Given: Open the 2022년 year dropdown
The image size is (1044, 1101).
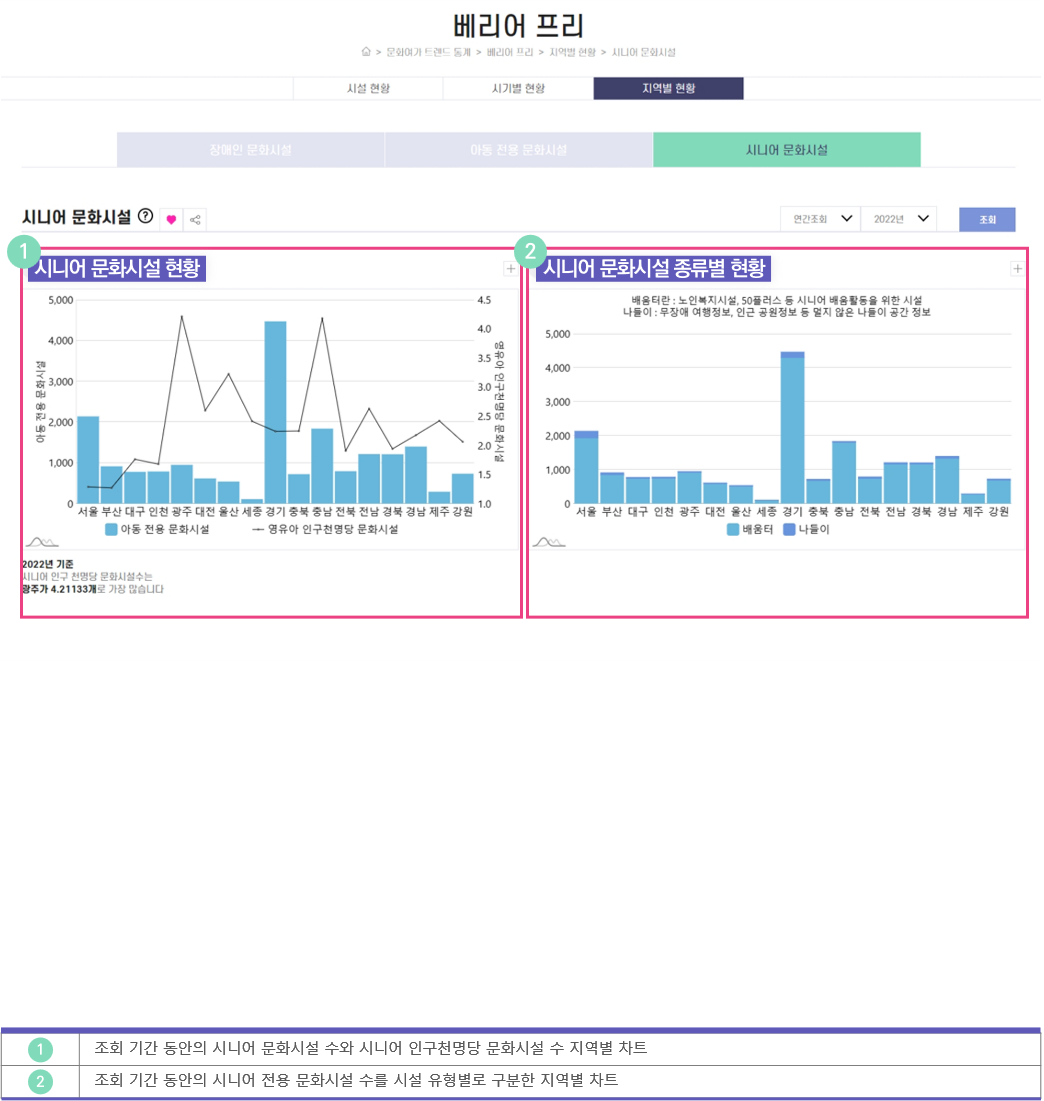Looking at the screenshot, I should [x=898, y=219].
